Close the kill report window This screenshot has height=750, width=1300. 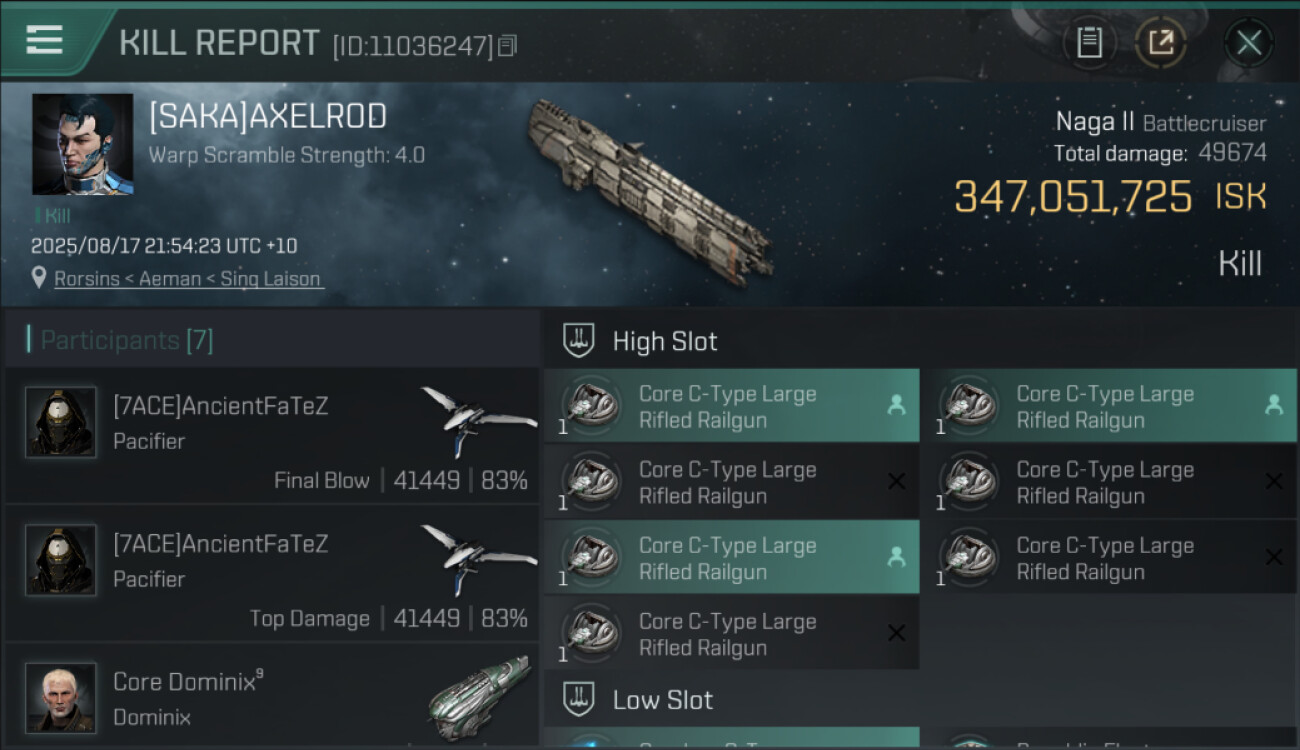1248,43
